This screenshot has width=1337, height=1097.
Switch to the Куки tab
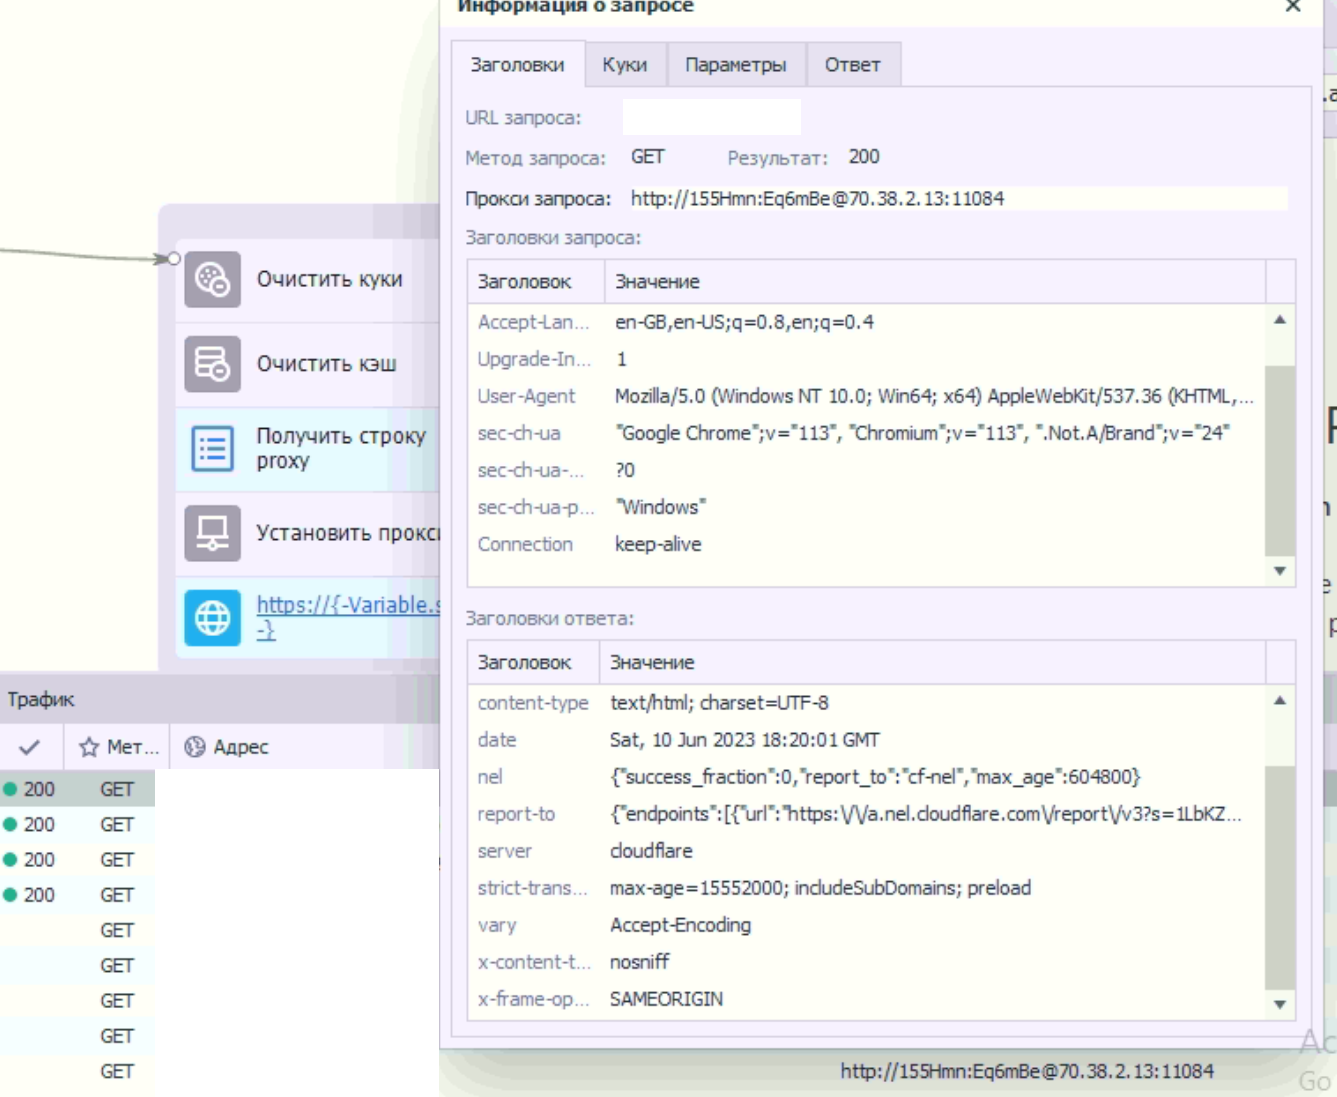coord(625,65)
